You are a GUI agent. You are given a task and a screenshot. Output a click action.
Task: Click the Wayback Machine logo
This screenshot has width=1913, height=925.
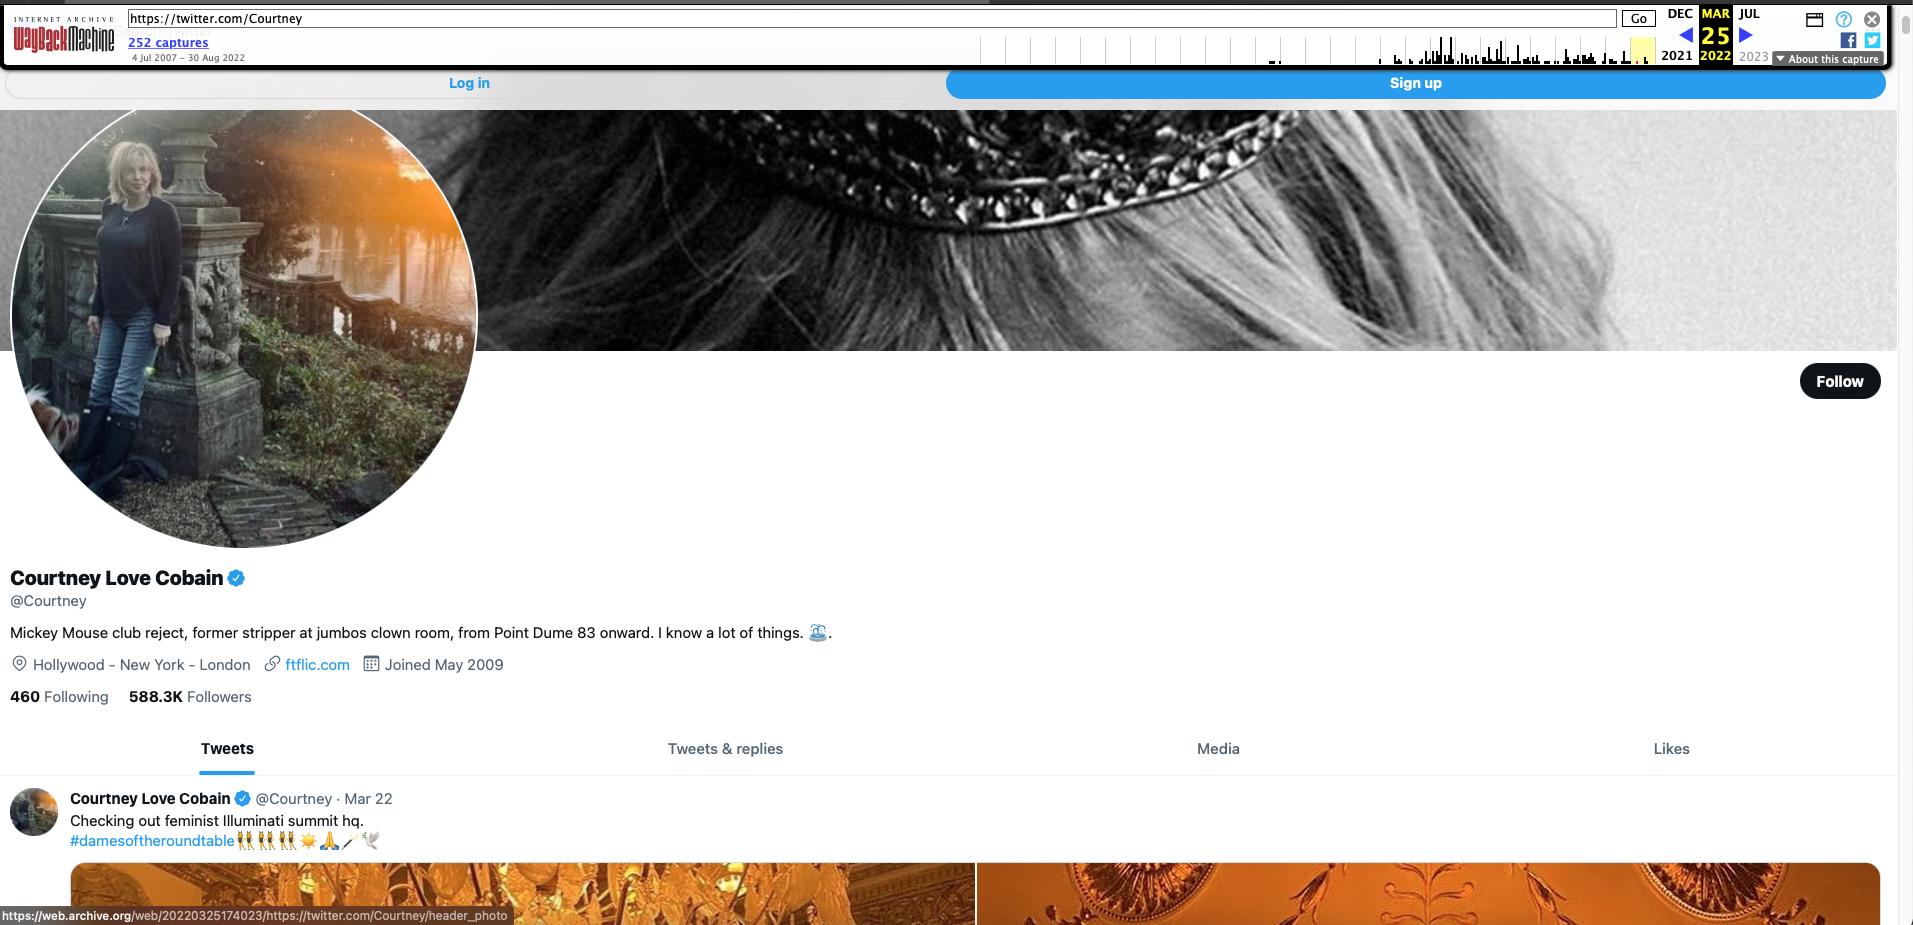[64, 37]
